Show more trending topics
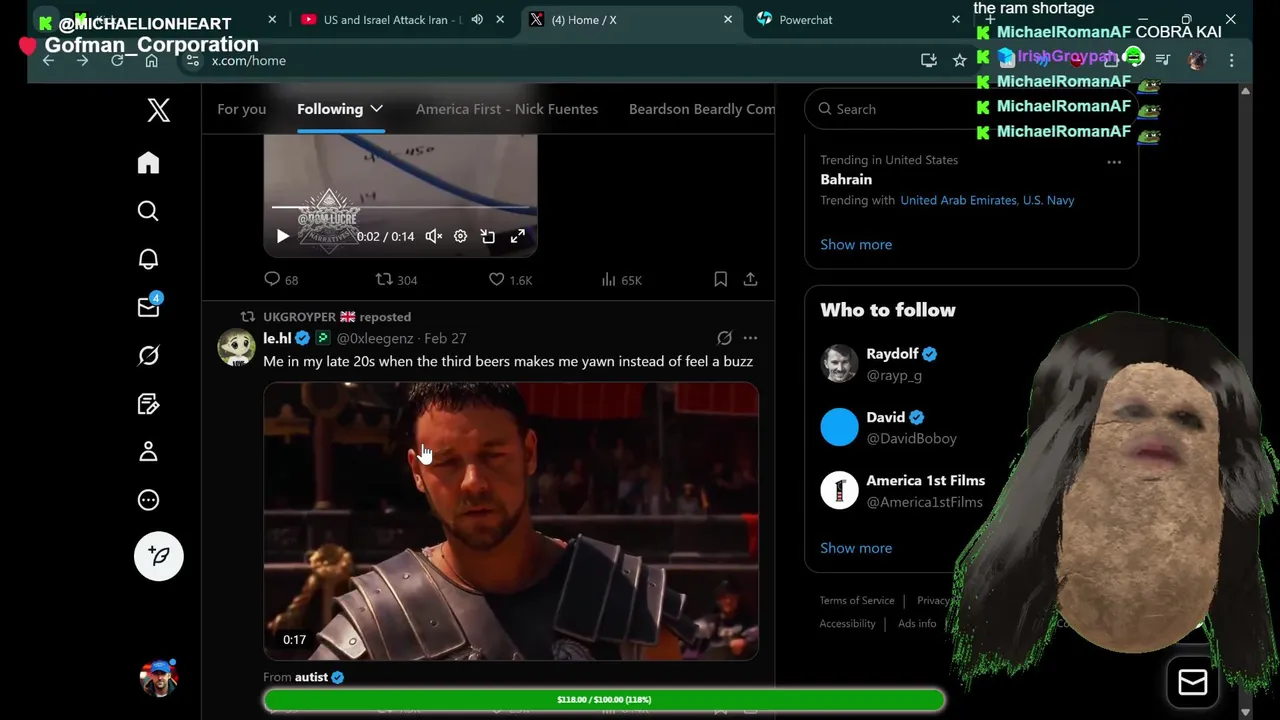The image size is (1280, 720). [856, 244]
